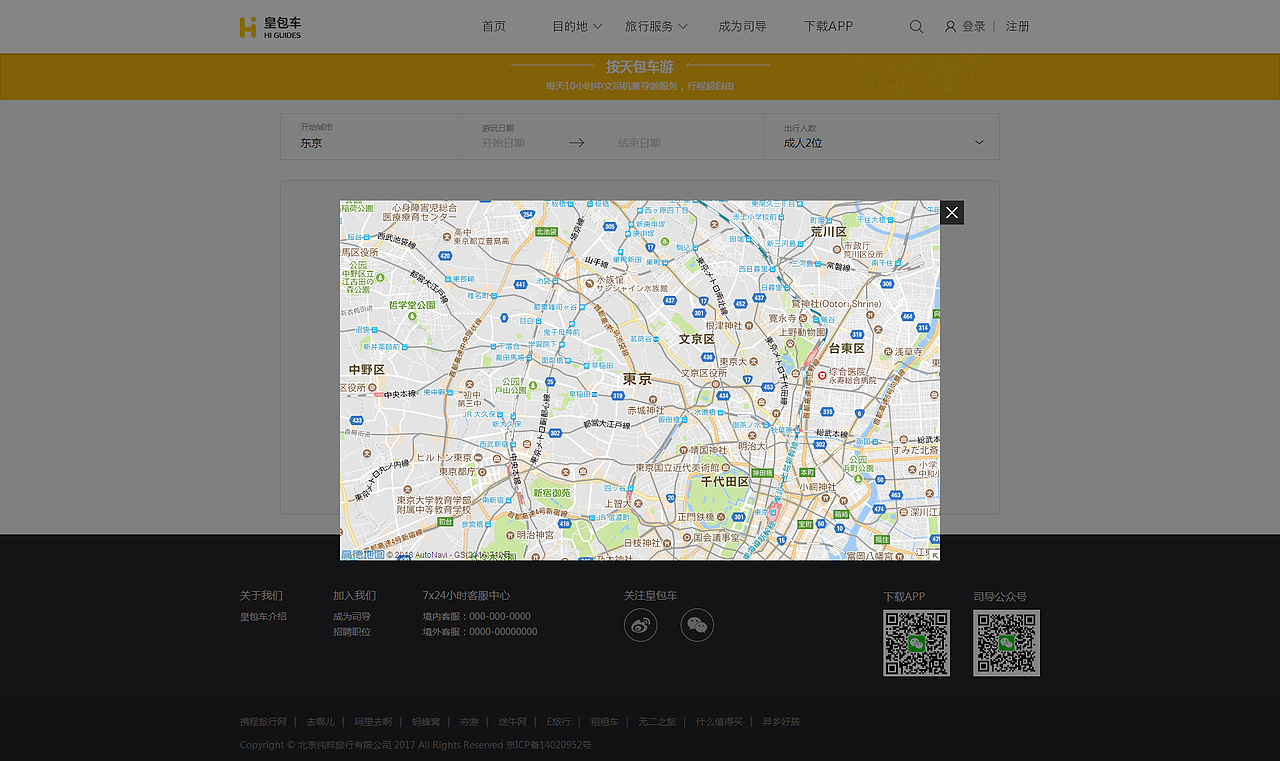Open the E旅行 partner link
The image size is (1280, 761).
[559, 722]
